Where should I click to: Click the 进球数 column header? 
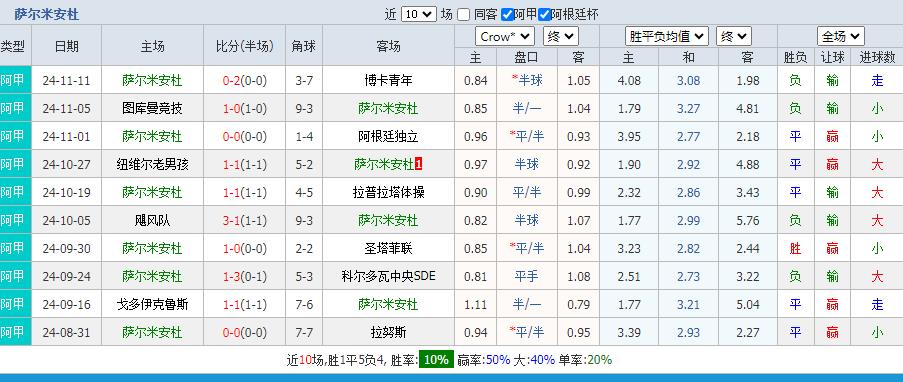pos(877,57)
